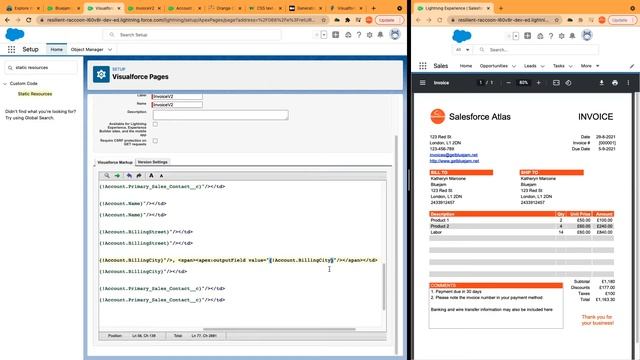Viewport: 640px width, 360px height.
Task: Click the Label field containing InvoiceV2
Action: 177,97
